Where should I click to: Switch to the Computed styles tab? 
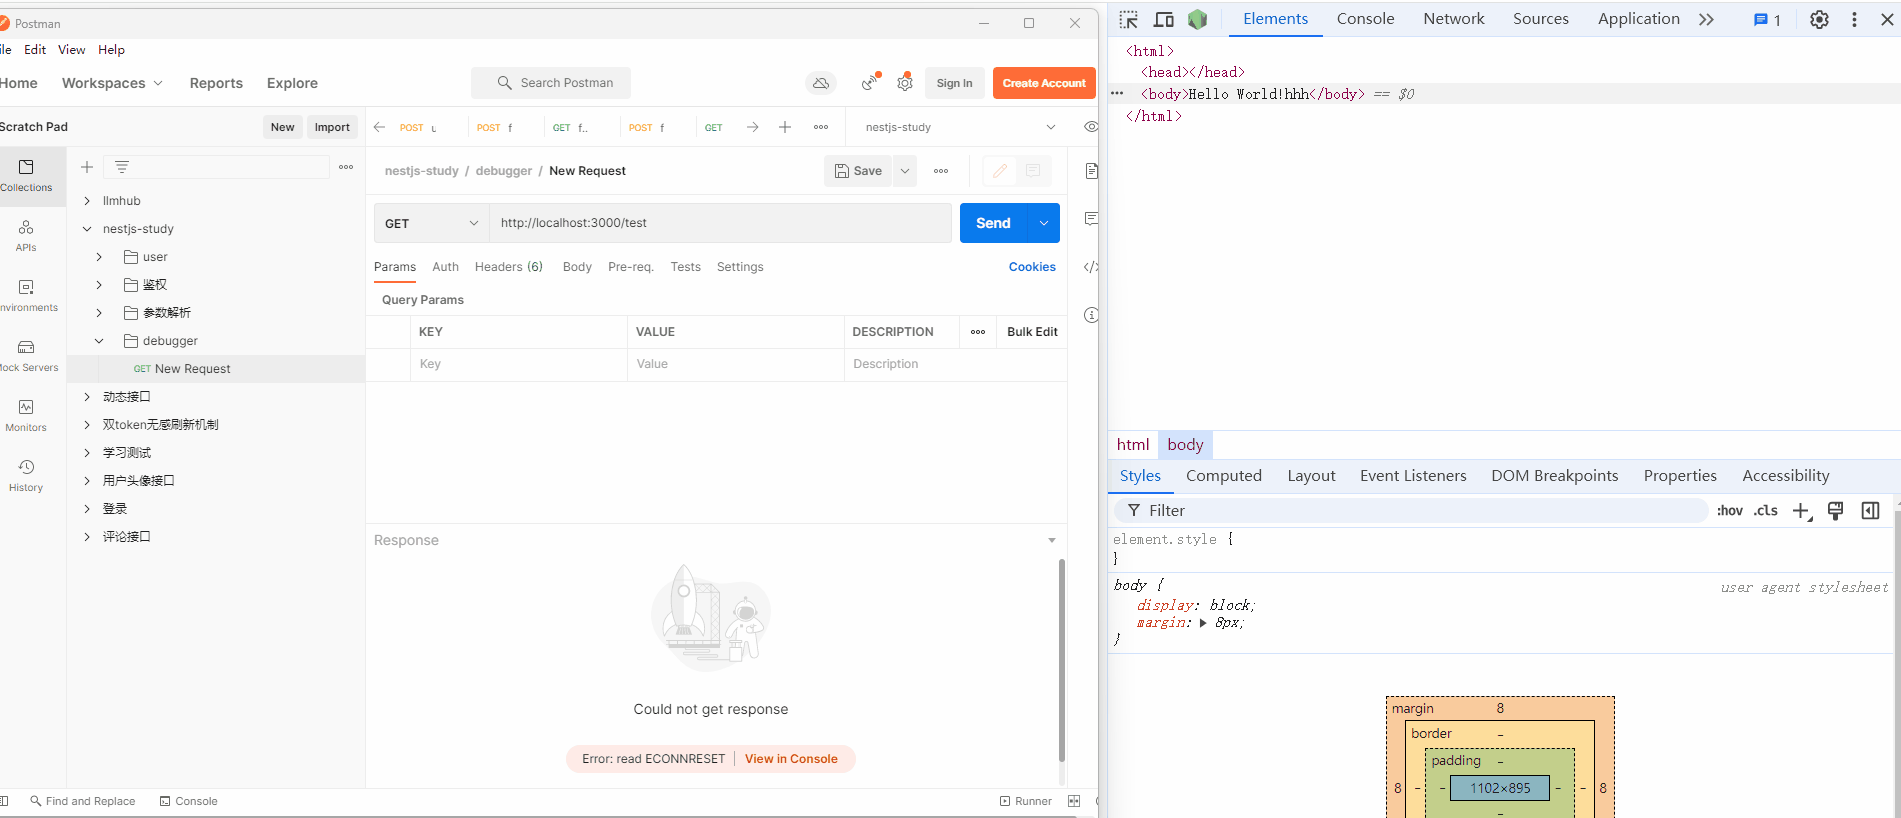tap(1224, 476)
